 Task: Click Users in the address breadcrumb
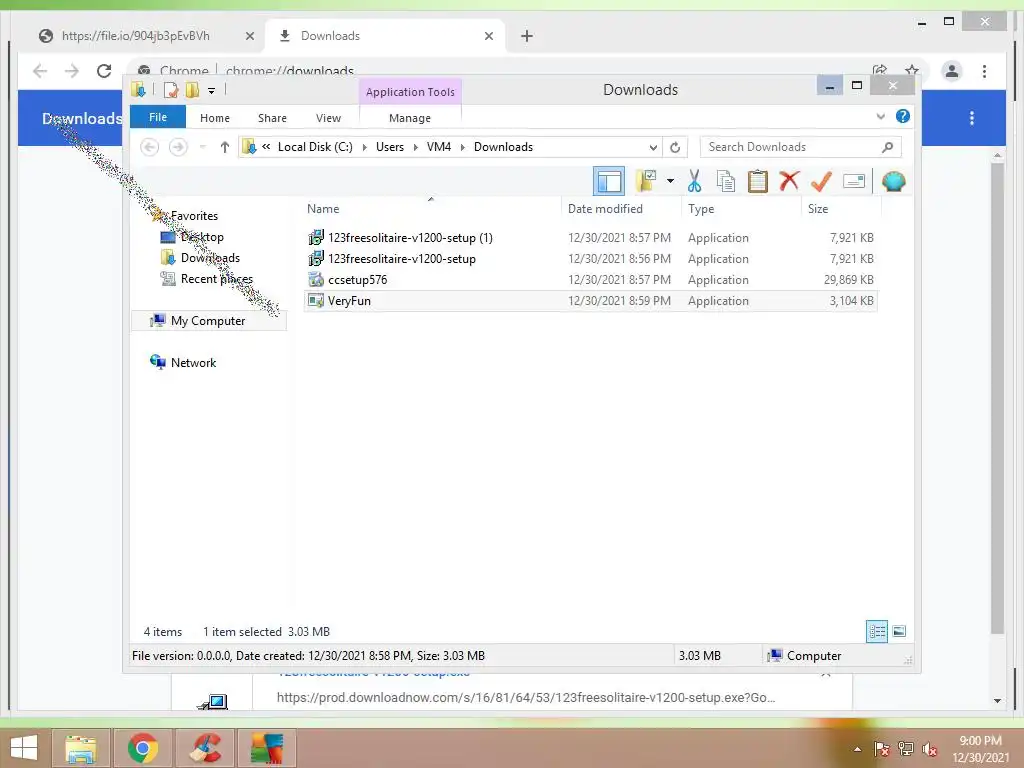tap(390, 147)
